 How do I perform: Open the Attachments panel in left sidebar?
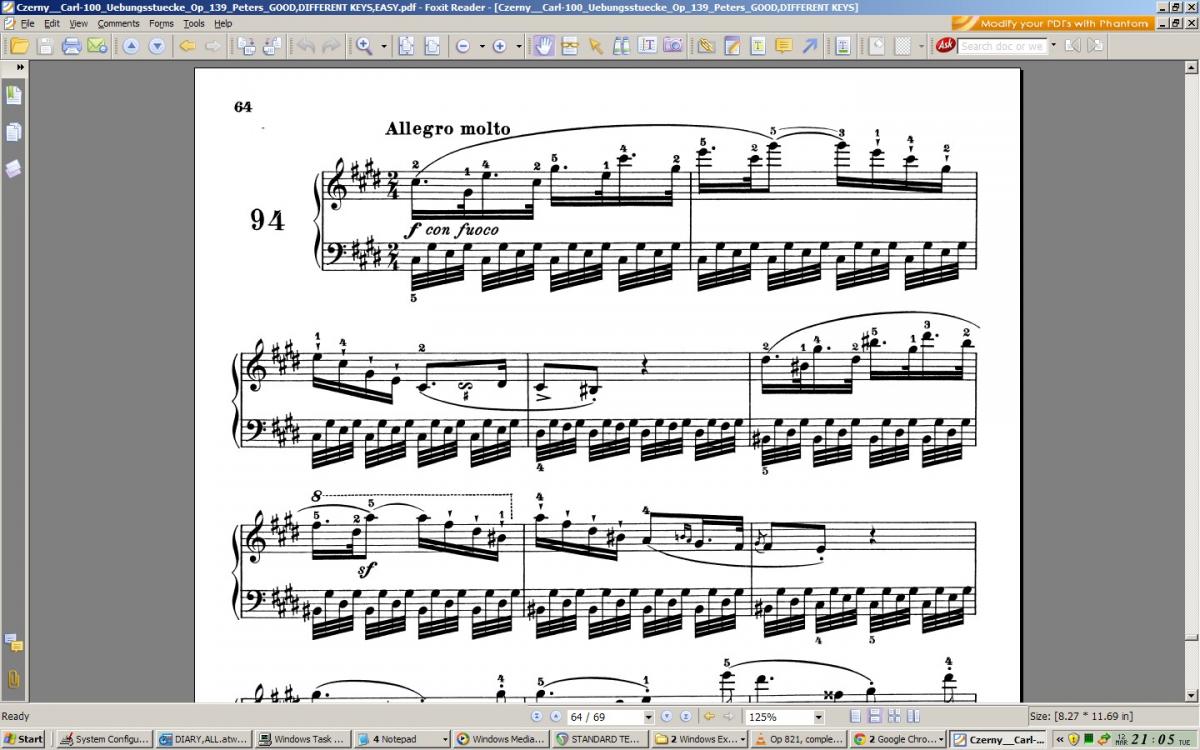(14, 680)
